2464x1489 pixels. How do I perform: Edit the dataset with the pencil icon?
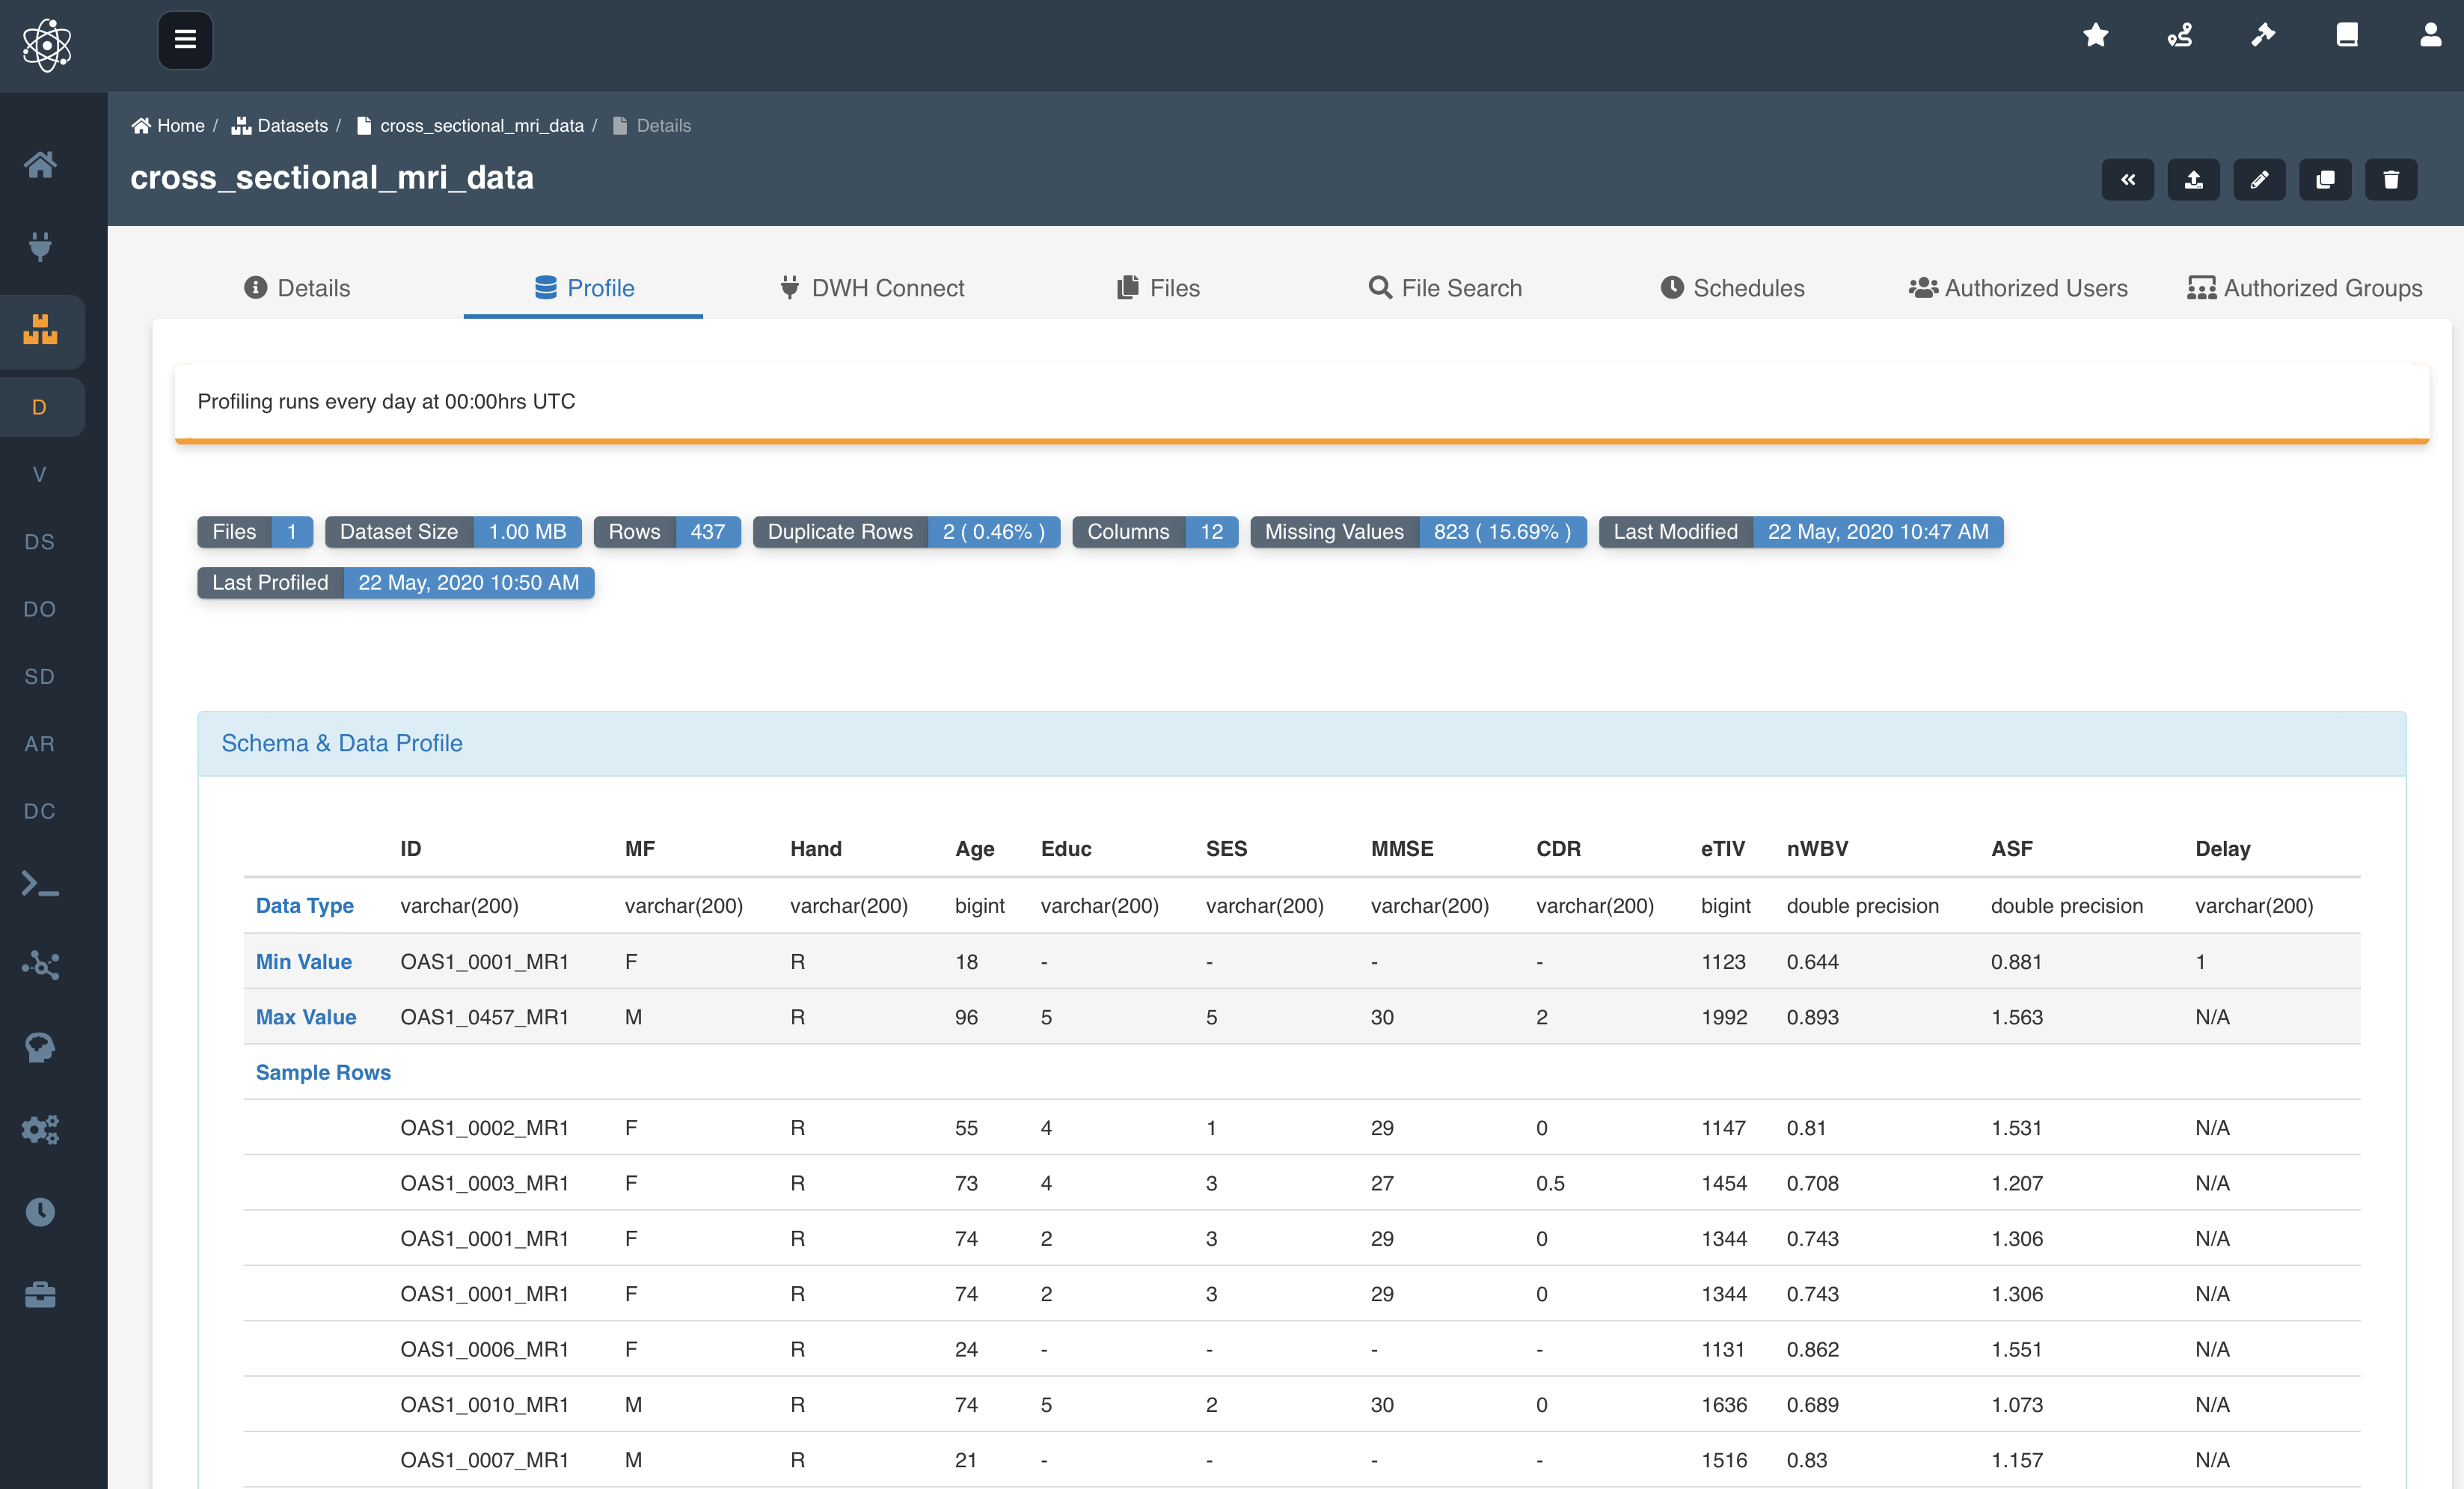(x=2259, y=180)
